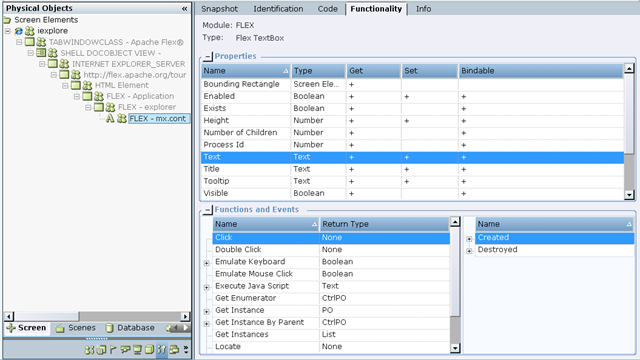Collapse the SHELL DOCOBJECT VIEW node

[31, 53]
